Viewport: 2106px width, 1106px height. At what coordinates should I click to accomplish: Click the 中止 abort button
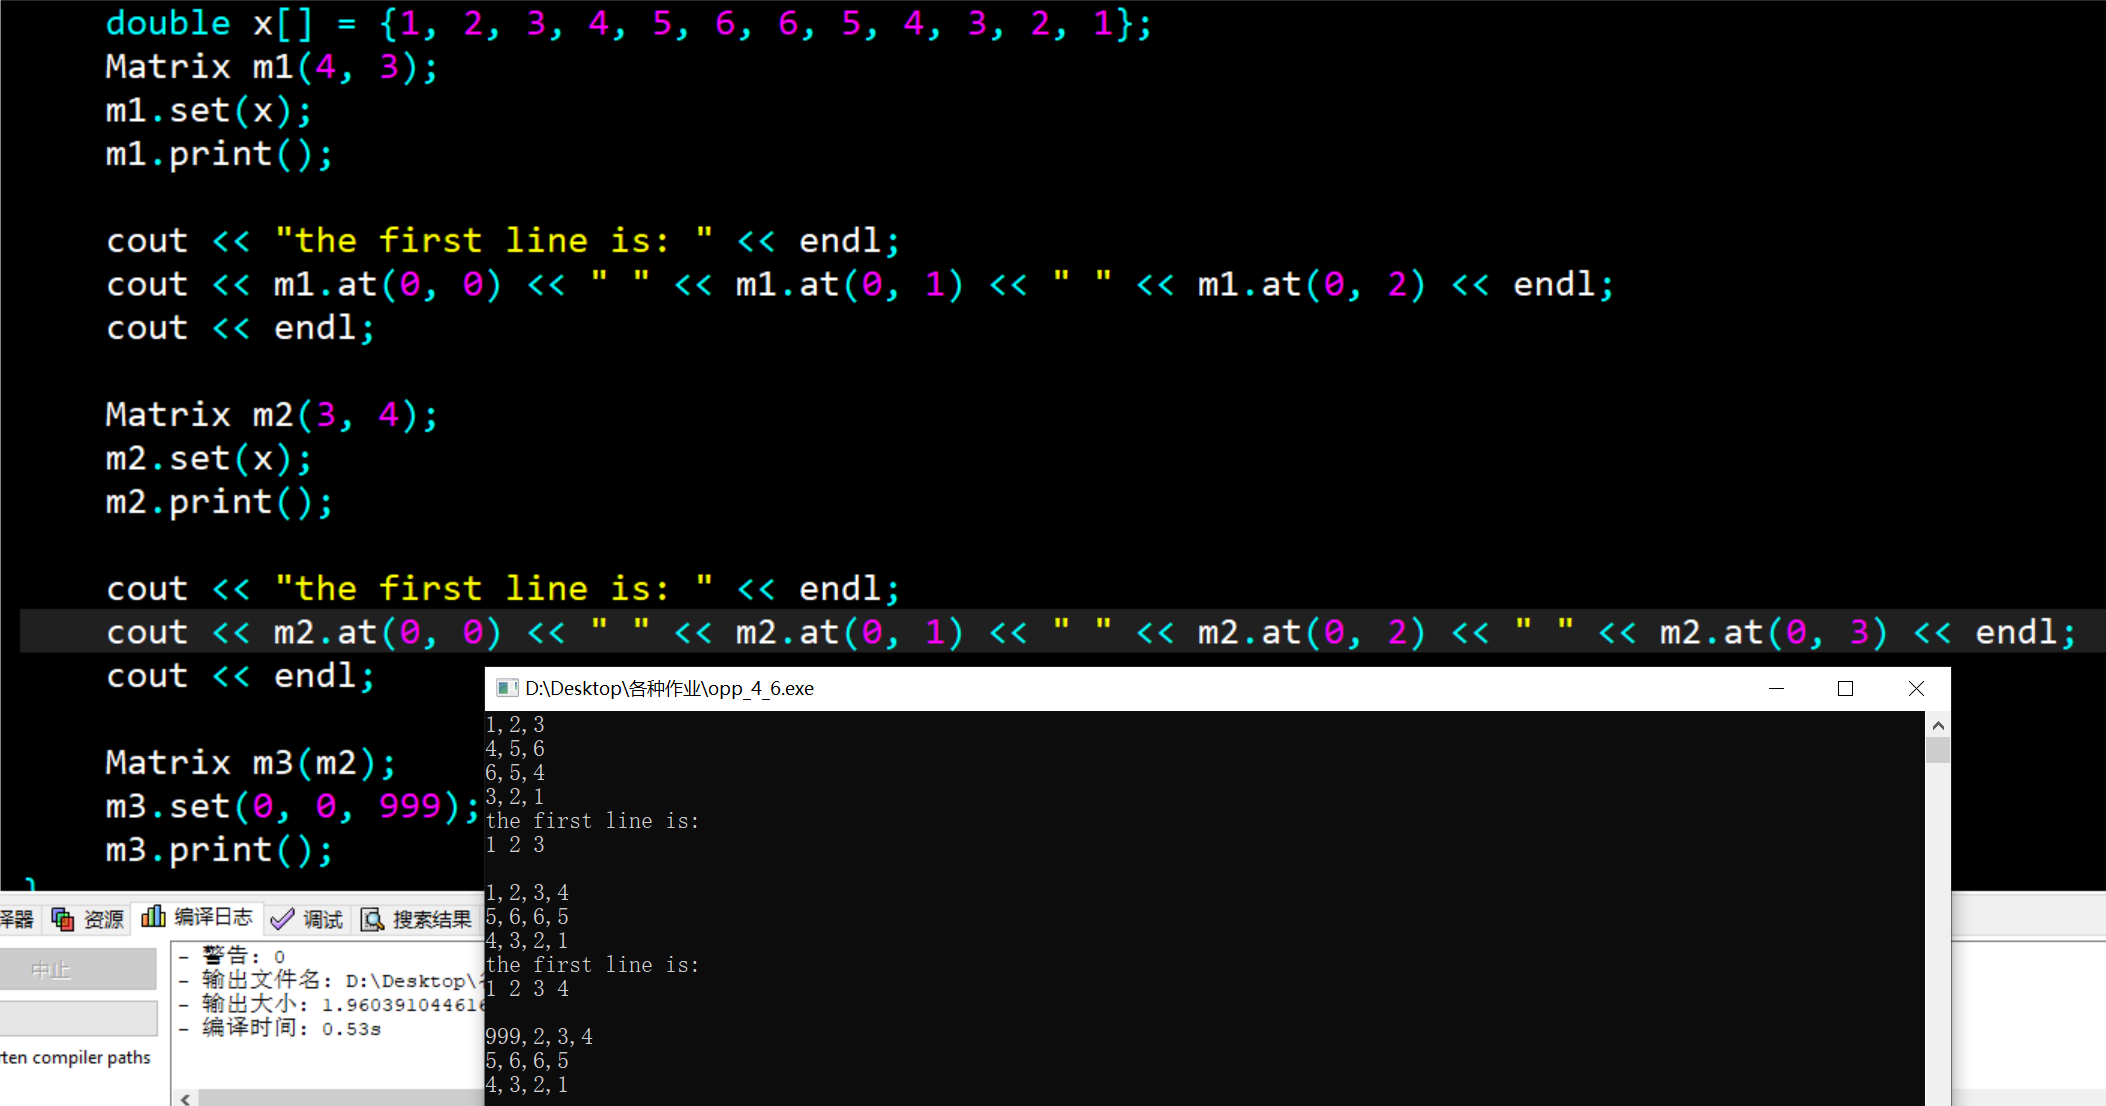pyautogui.click(x=78, y=970)
